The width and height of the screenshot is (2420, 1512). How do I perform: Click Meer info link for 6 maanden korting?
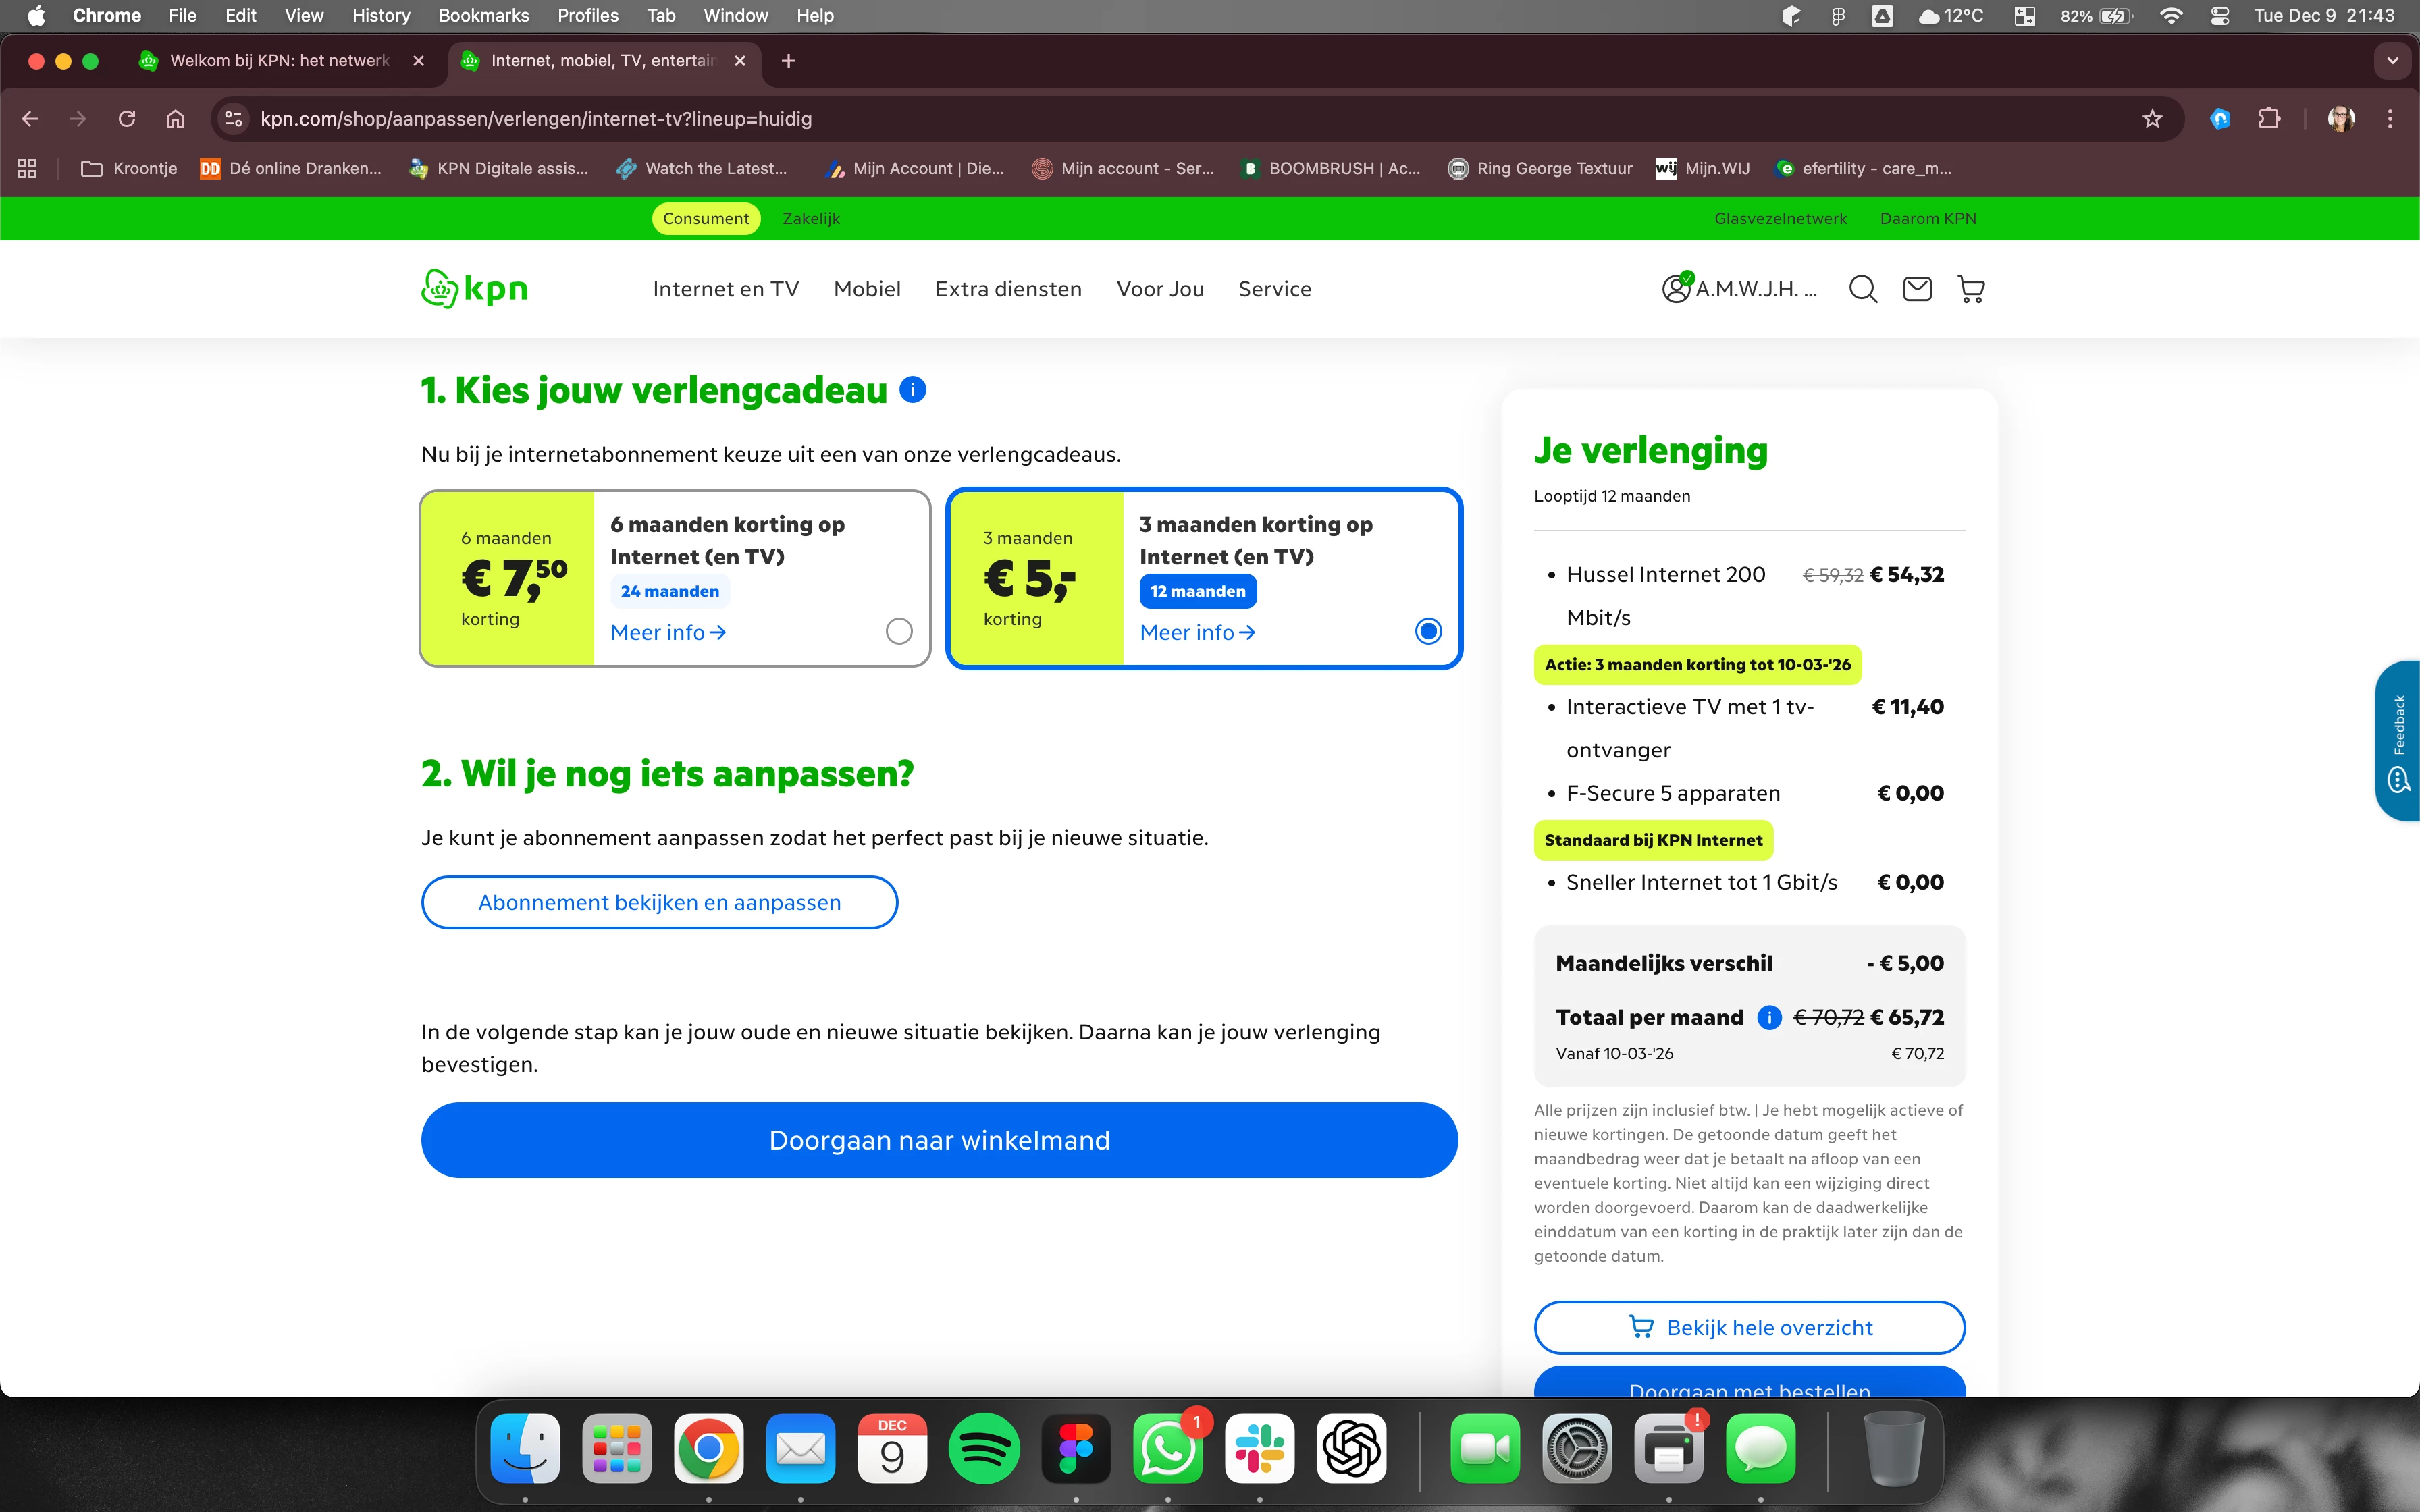click(x=668, y=632)
